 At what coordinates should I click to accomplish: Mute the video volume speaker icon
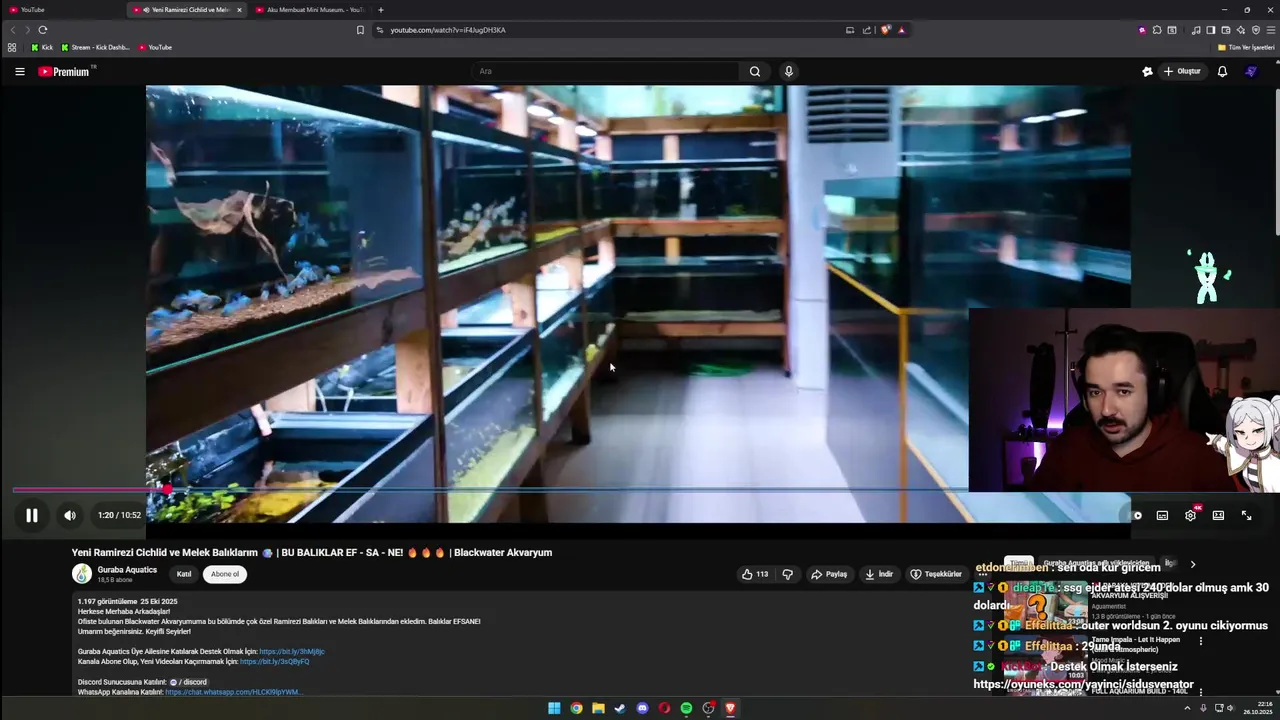click(70, 515)
